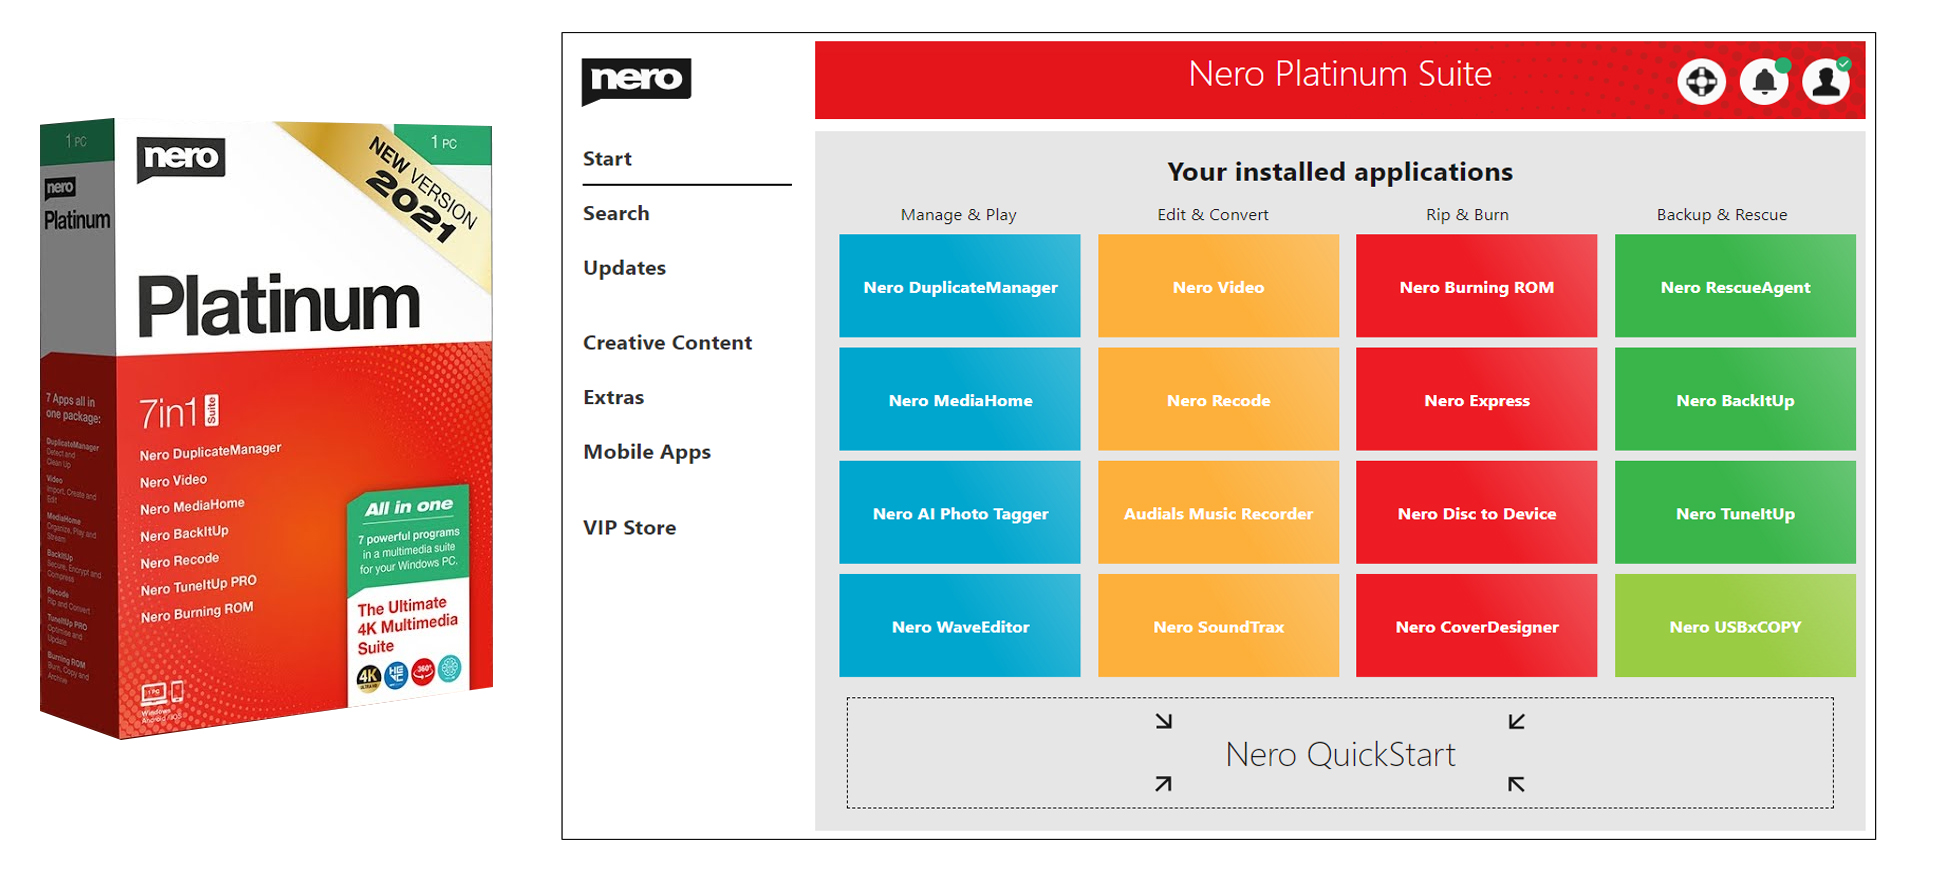Click the Edit & Convert column heading

tap(1212, 215)
